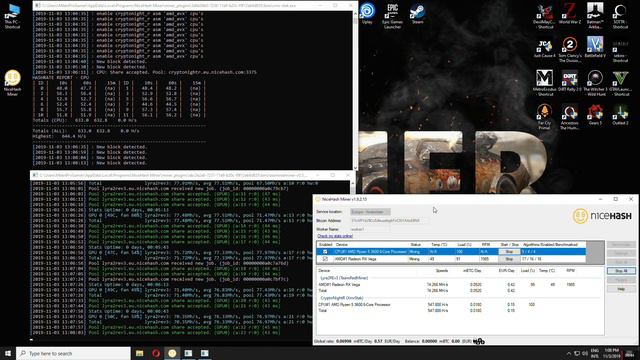Click scrollbar of the top console window
The height and width of the screenshot is (360, 640).
355,90
